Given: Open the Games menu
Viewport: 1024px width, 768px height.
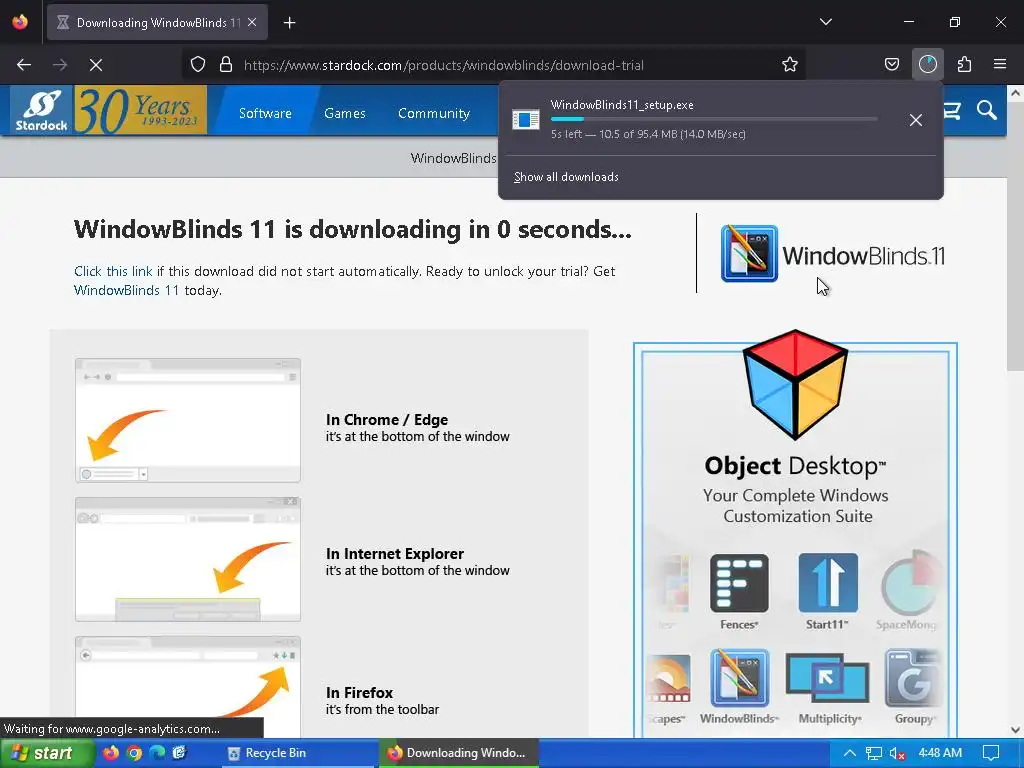Looking at the screenshot, I should pyautogui.click(x=345, y=113).
